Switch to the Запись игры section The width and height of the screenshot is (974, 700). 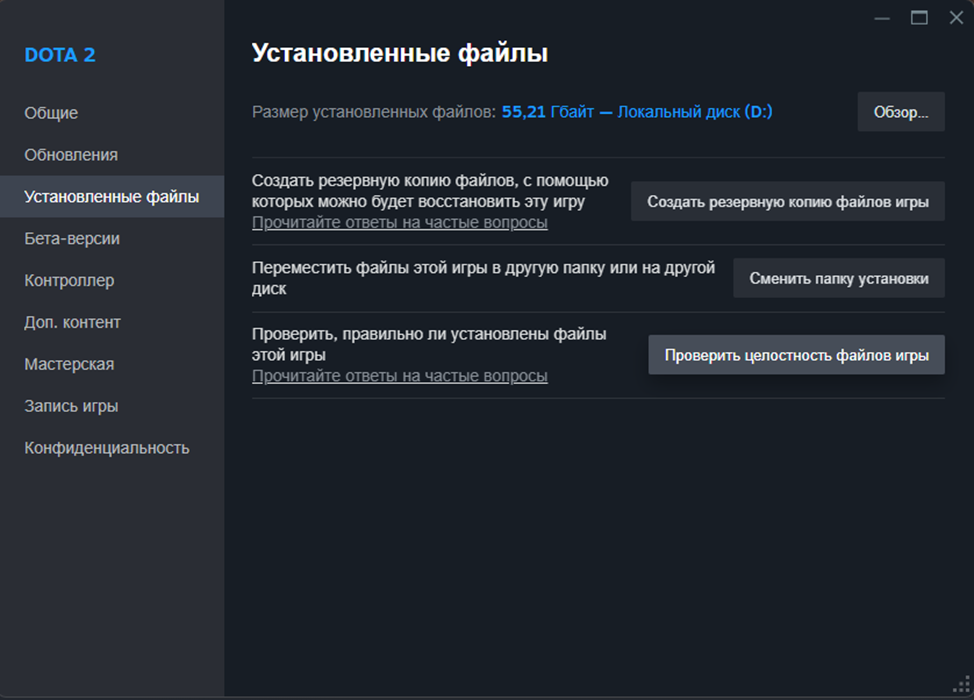pyautogui.click(x=71, y=407)
